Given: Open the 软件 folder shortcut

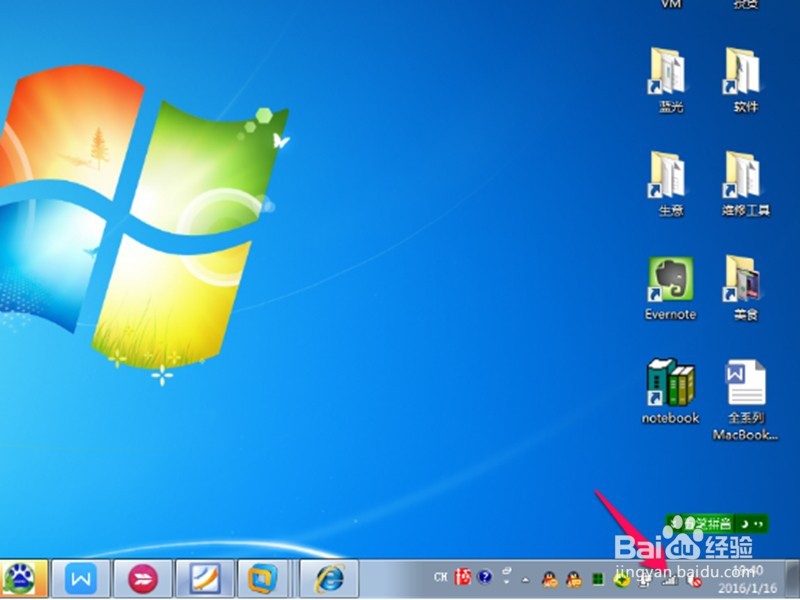Looking at the screenshot, I should click(x=744, y=80).
